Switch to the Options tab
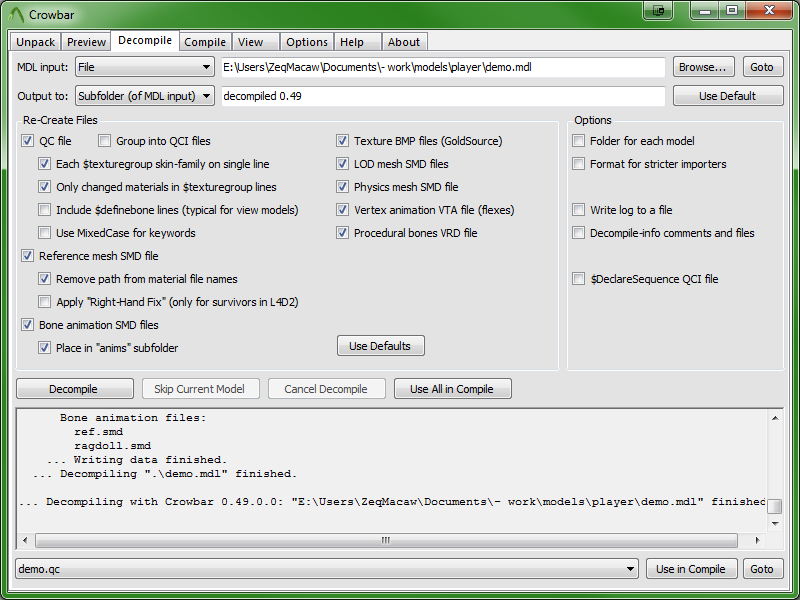Image resolution: width=800 pixels, height=600 pixels. [x=307, y=42]
